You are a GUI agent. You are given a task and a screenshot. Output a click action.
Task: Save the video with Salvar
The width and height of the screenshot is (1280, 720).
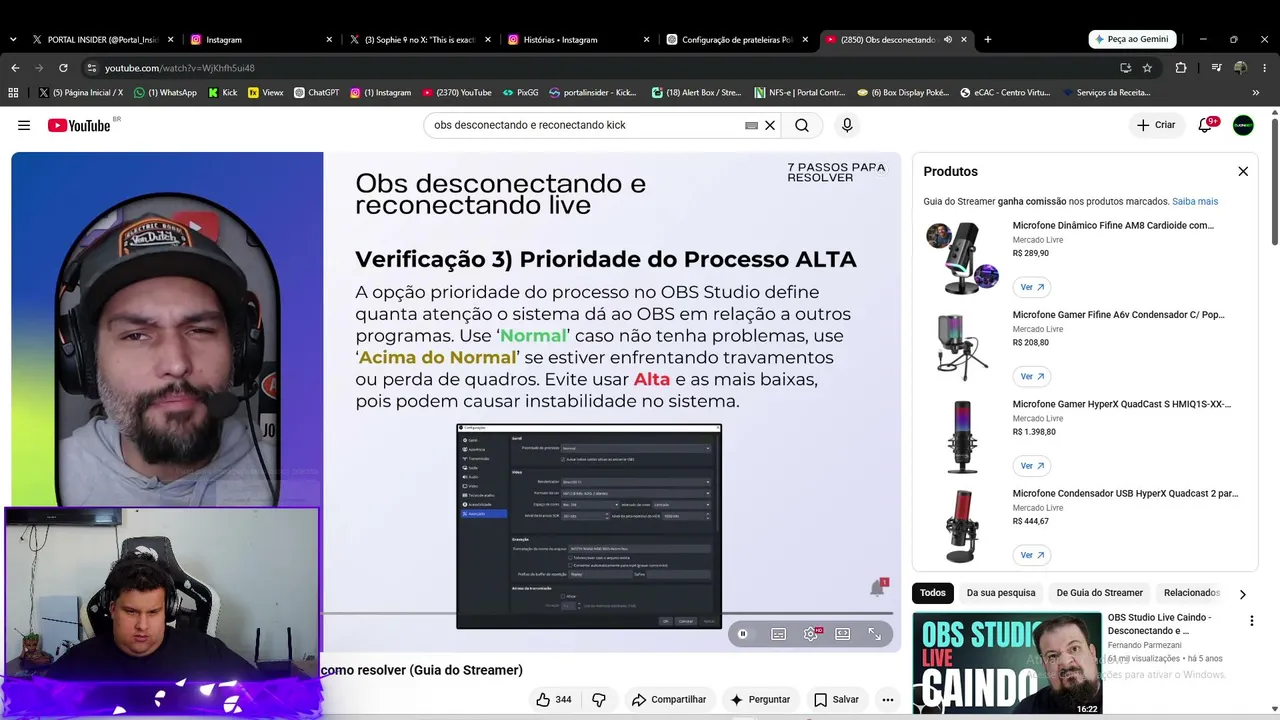coord(836,700)
